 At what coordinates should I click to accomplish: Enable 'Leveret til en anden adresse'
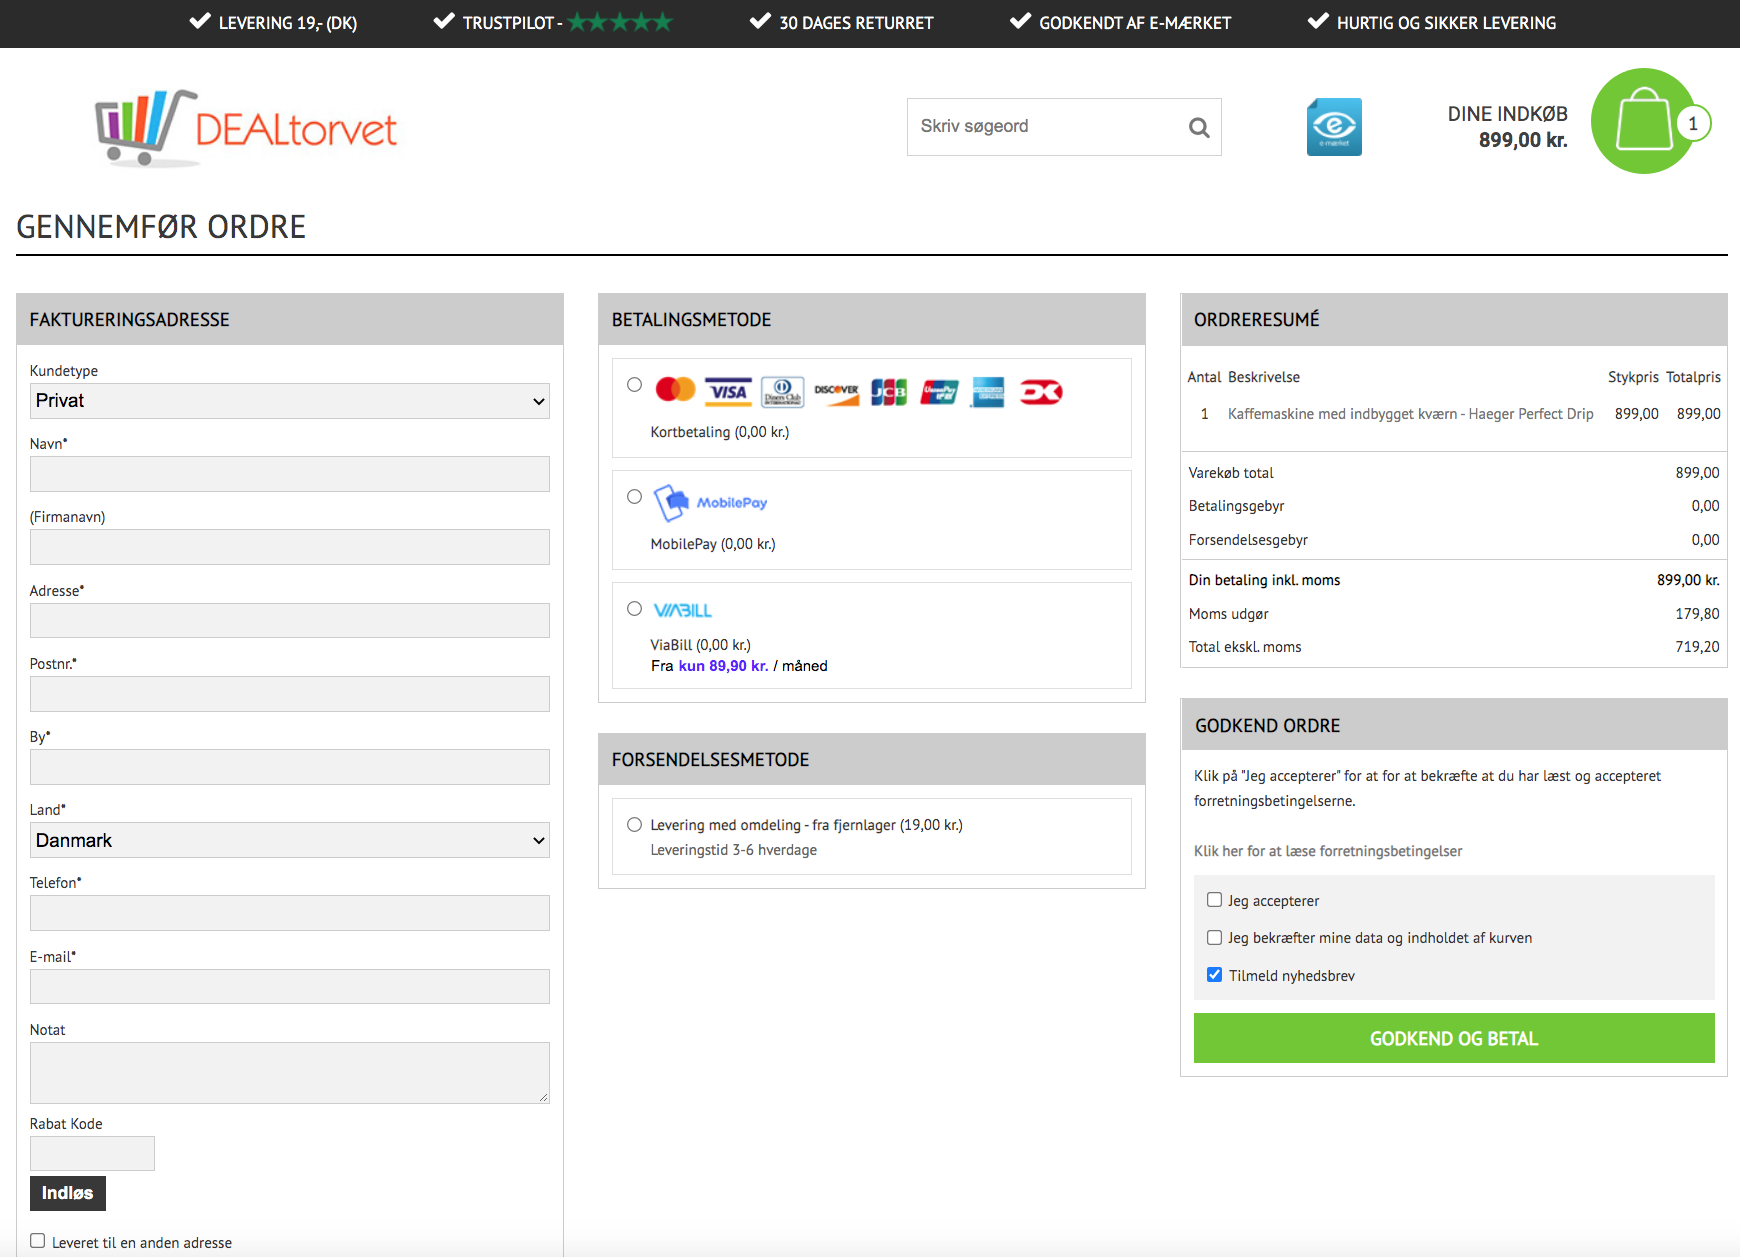tap(38, 1241)
